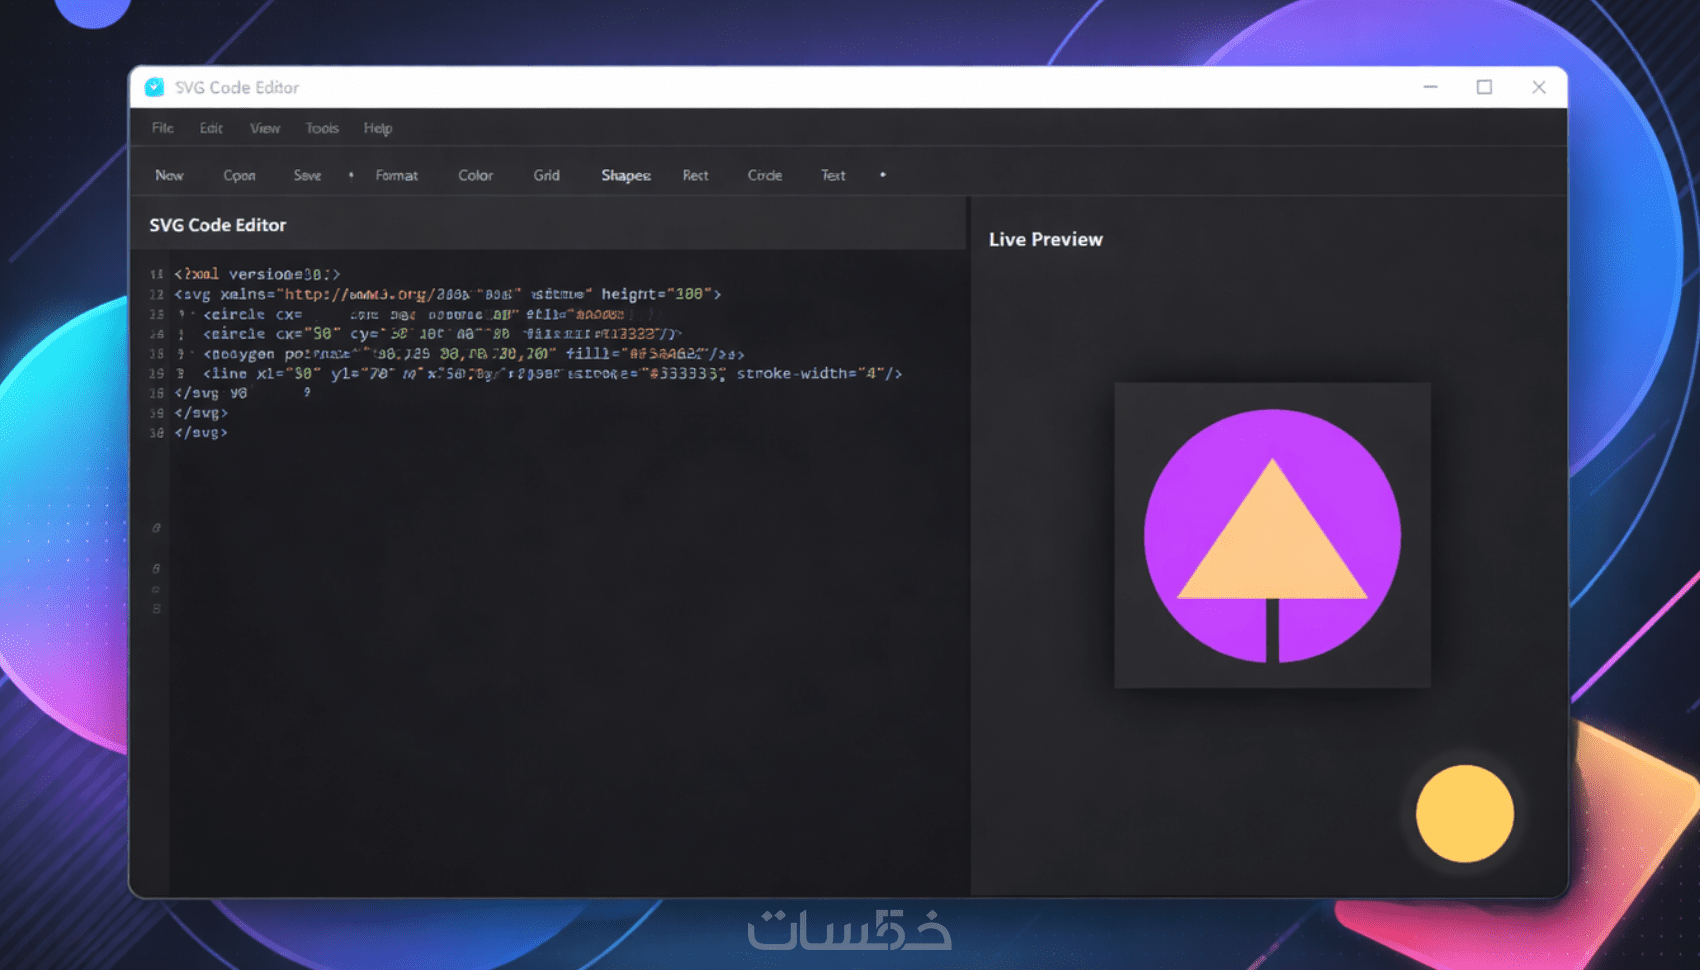Minimize the SVG Code Editor window

pyautogui.click(x=1431, y=87)
